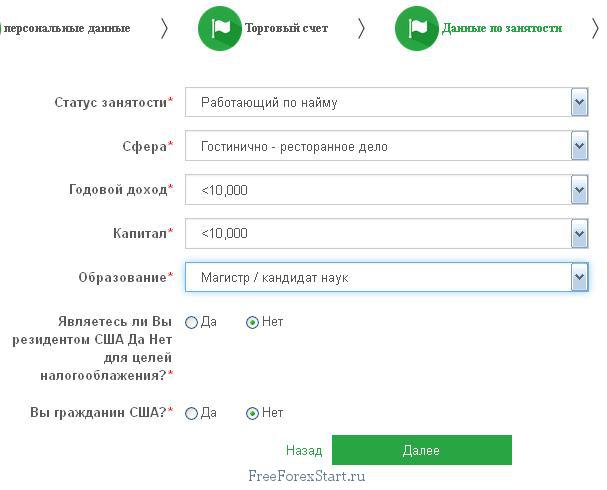Choose Да for Вы гражданин США

(192, 413)
